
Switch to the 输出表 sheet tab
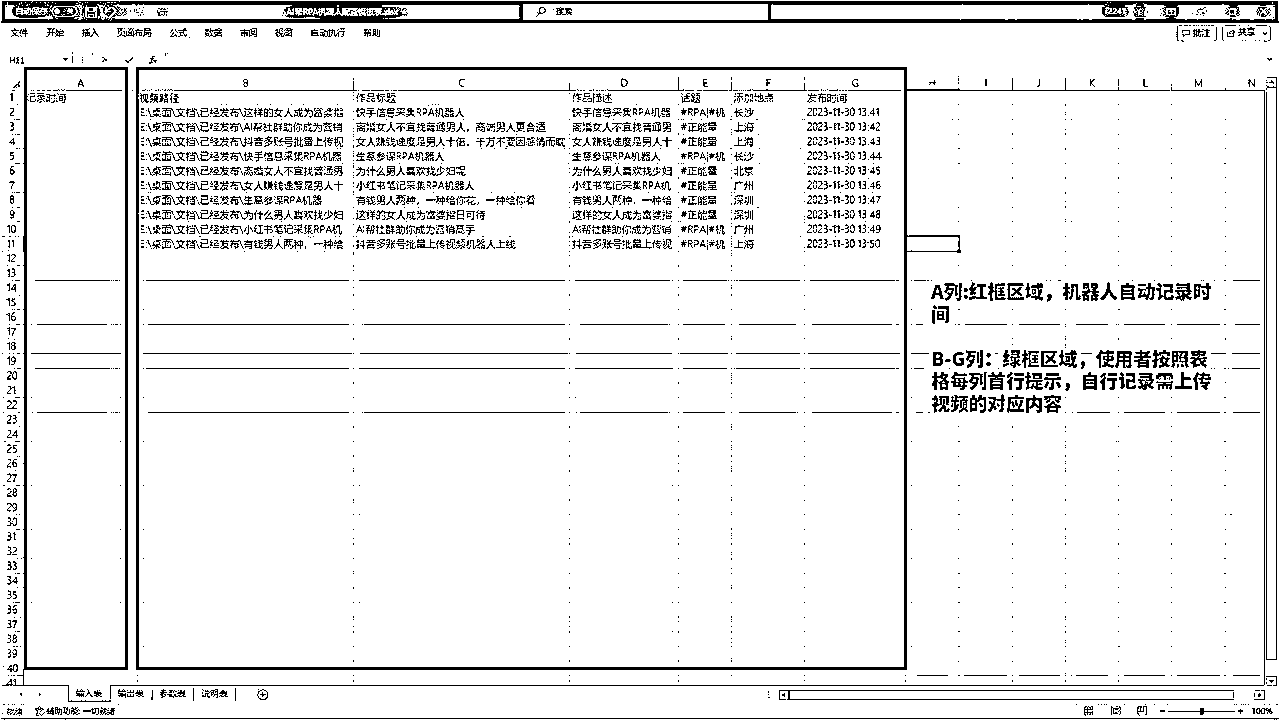(x=130, y=693)
